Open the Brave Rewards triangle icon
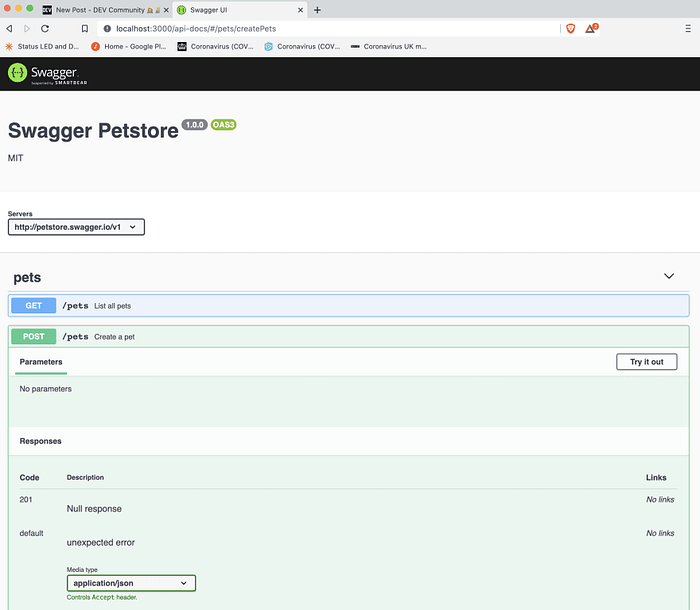Image resolution: width=700 pixels, height=610 pixels. 591,29
